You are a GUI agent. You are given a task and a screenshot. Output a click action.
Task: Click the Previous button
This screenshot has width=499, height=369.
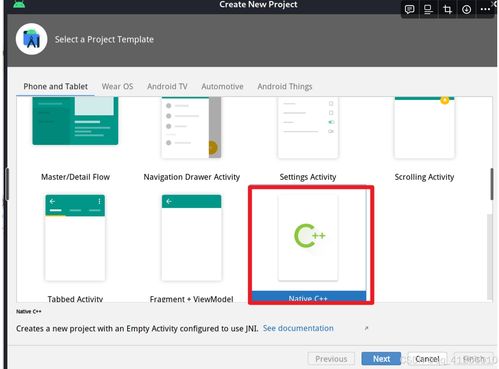331,359
